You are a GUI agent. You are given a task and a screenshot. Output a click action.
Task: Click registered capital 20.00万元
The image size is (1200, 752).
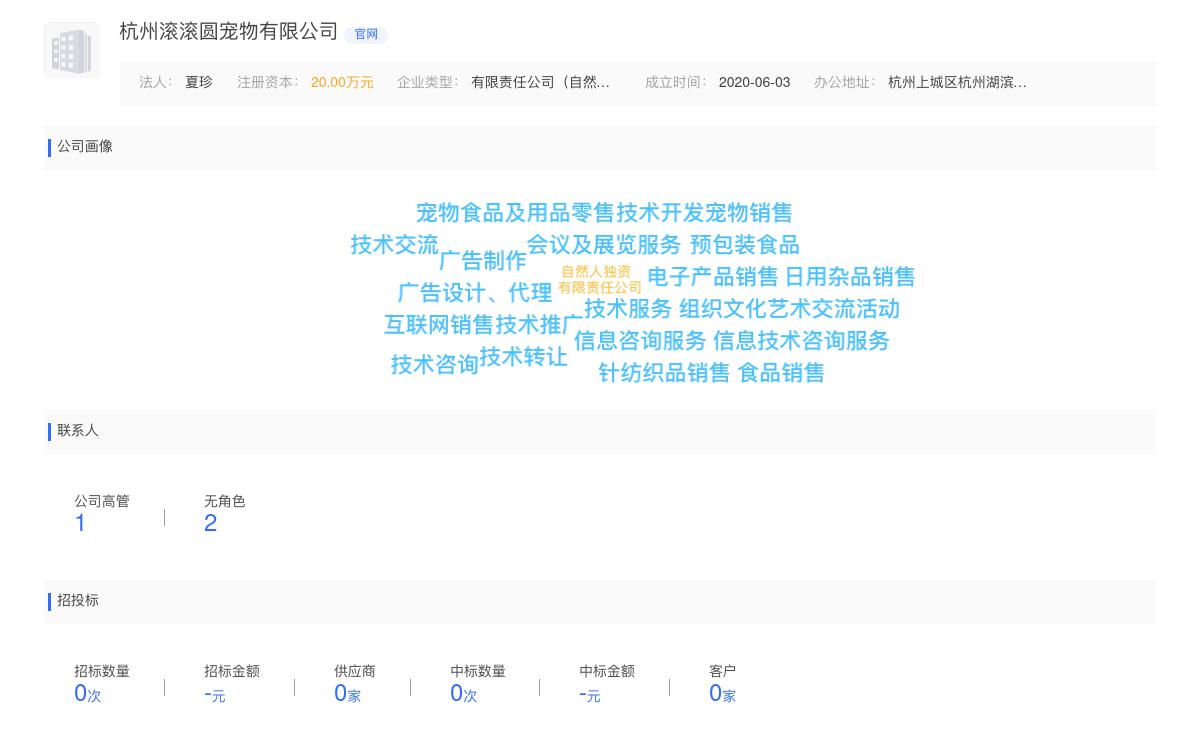342,83
